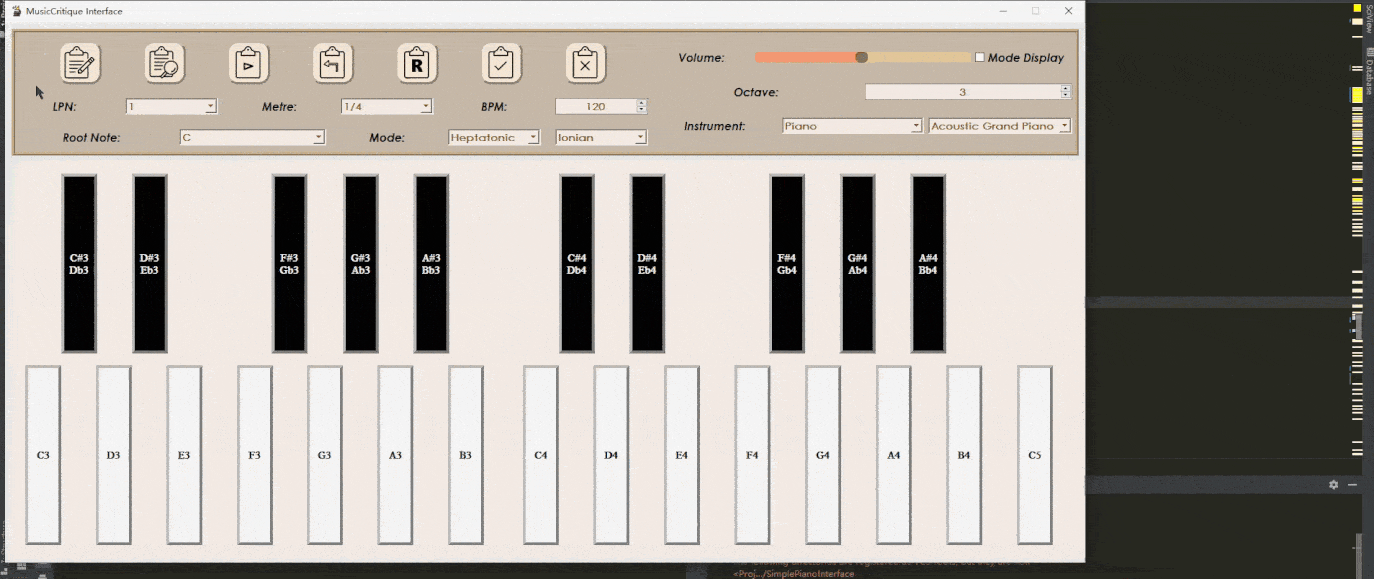Play the A4 white key
This screenshot has height=579, width=1374.
pos(893,455)
